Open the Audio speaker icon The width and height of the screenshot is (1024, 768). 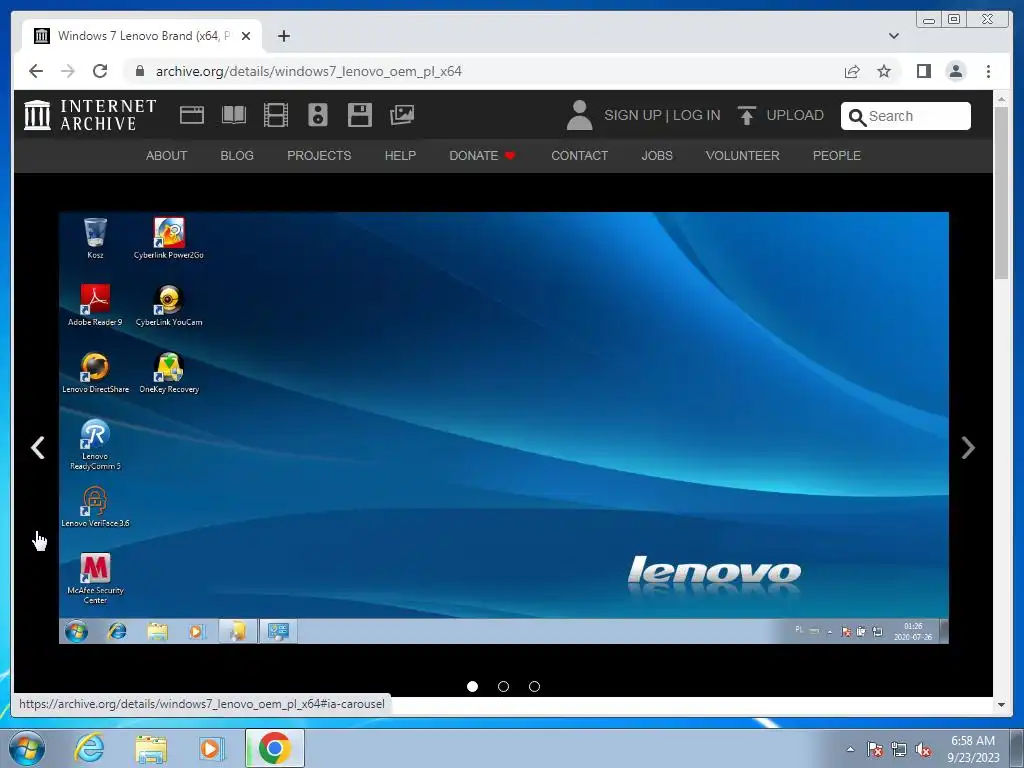point(318,115)
